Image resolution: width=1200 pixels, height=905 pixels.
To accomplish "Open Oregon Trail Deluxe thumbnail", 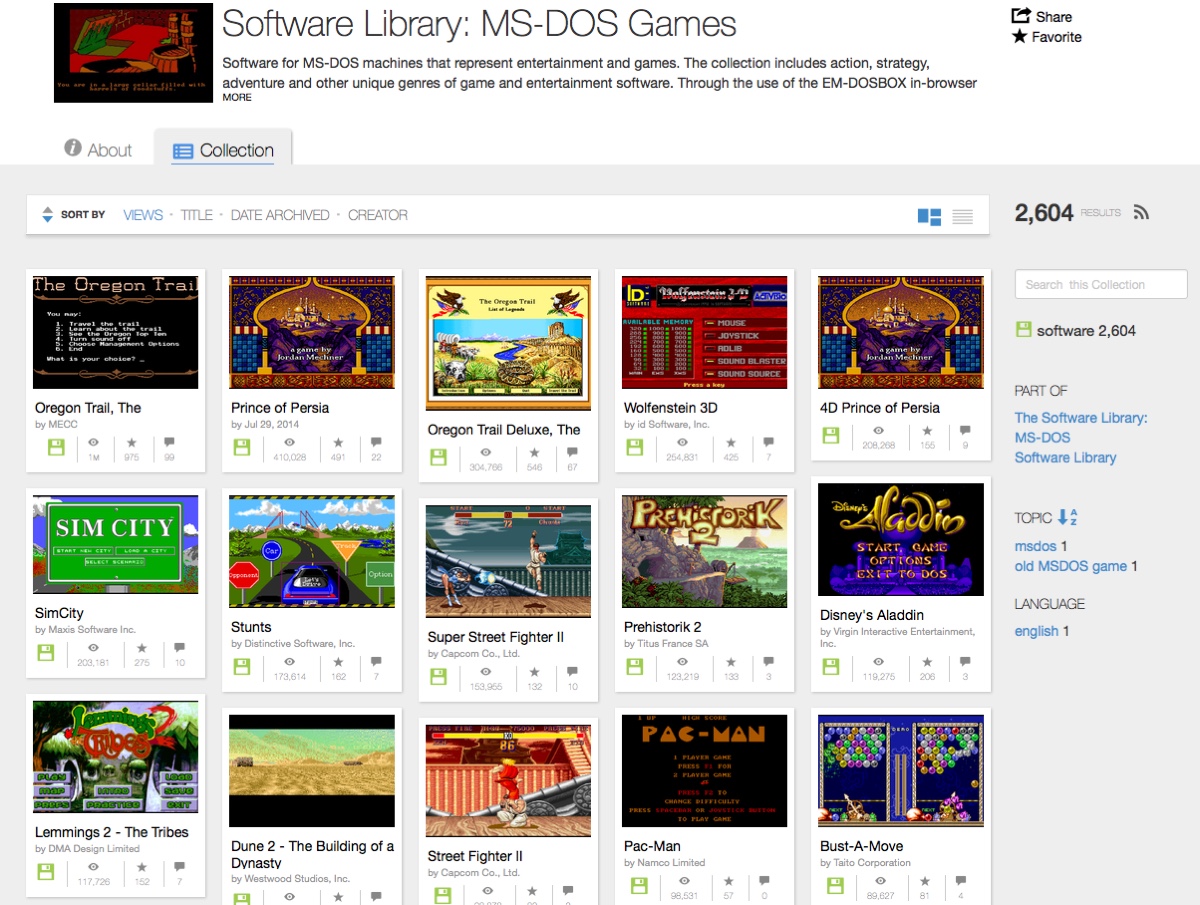I will point(508,343).
